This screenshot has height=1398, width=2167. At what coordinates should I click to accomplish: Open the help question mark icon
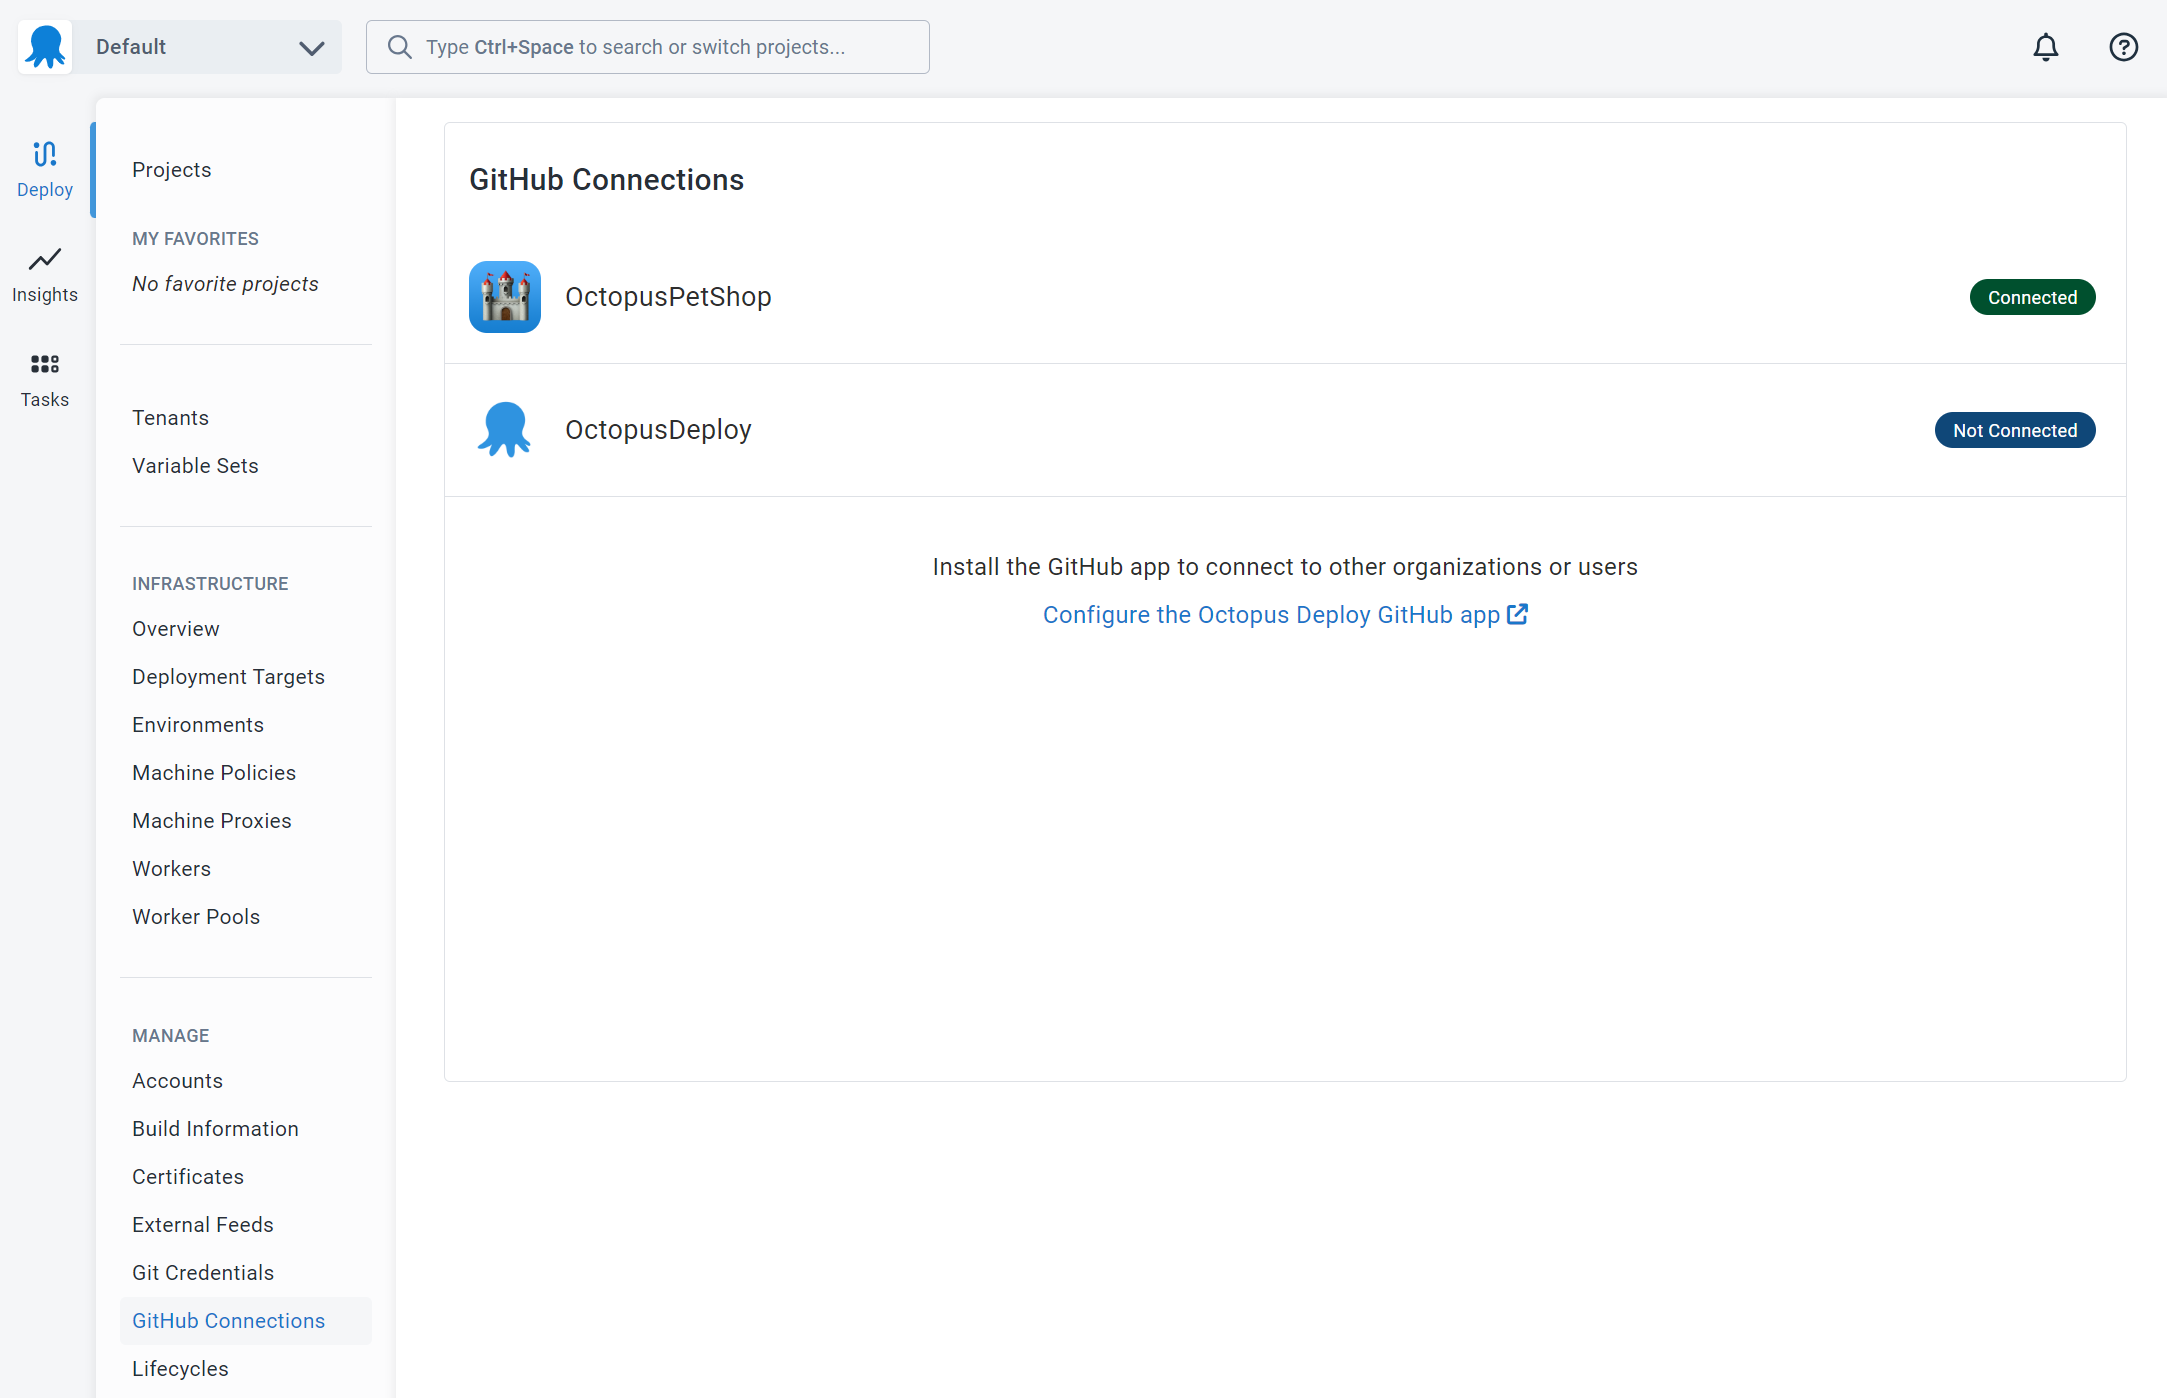tap(2123, 47)
